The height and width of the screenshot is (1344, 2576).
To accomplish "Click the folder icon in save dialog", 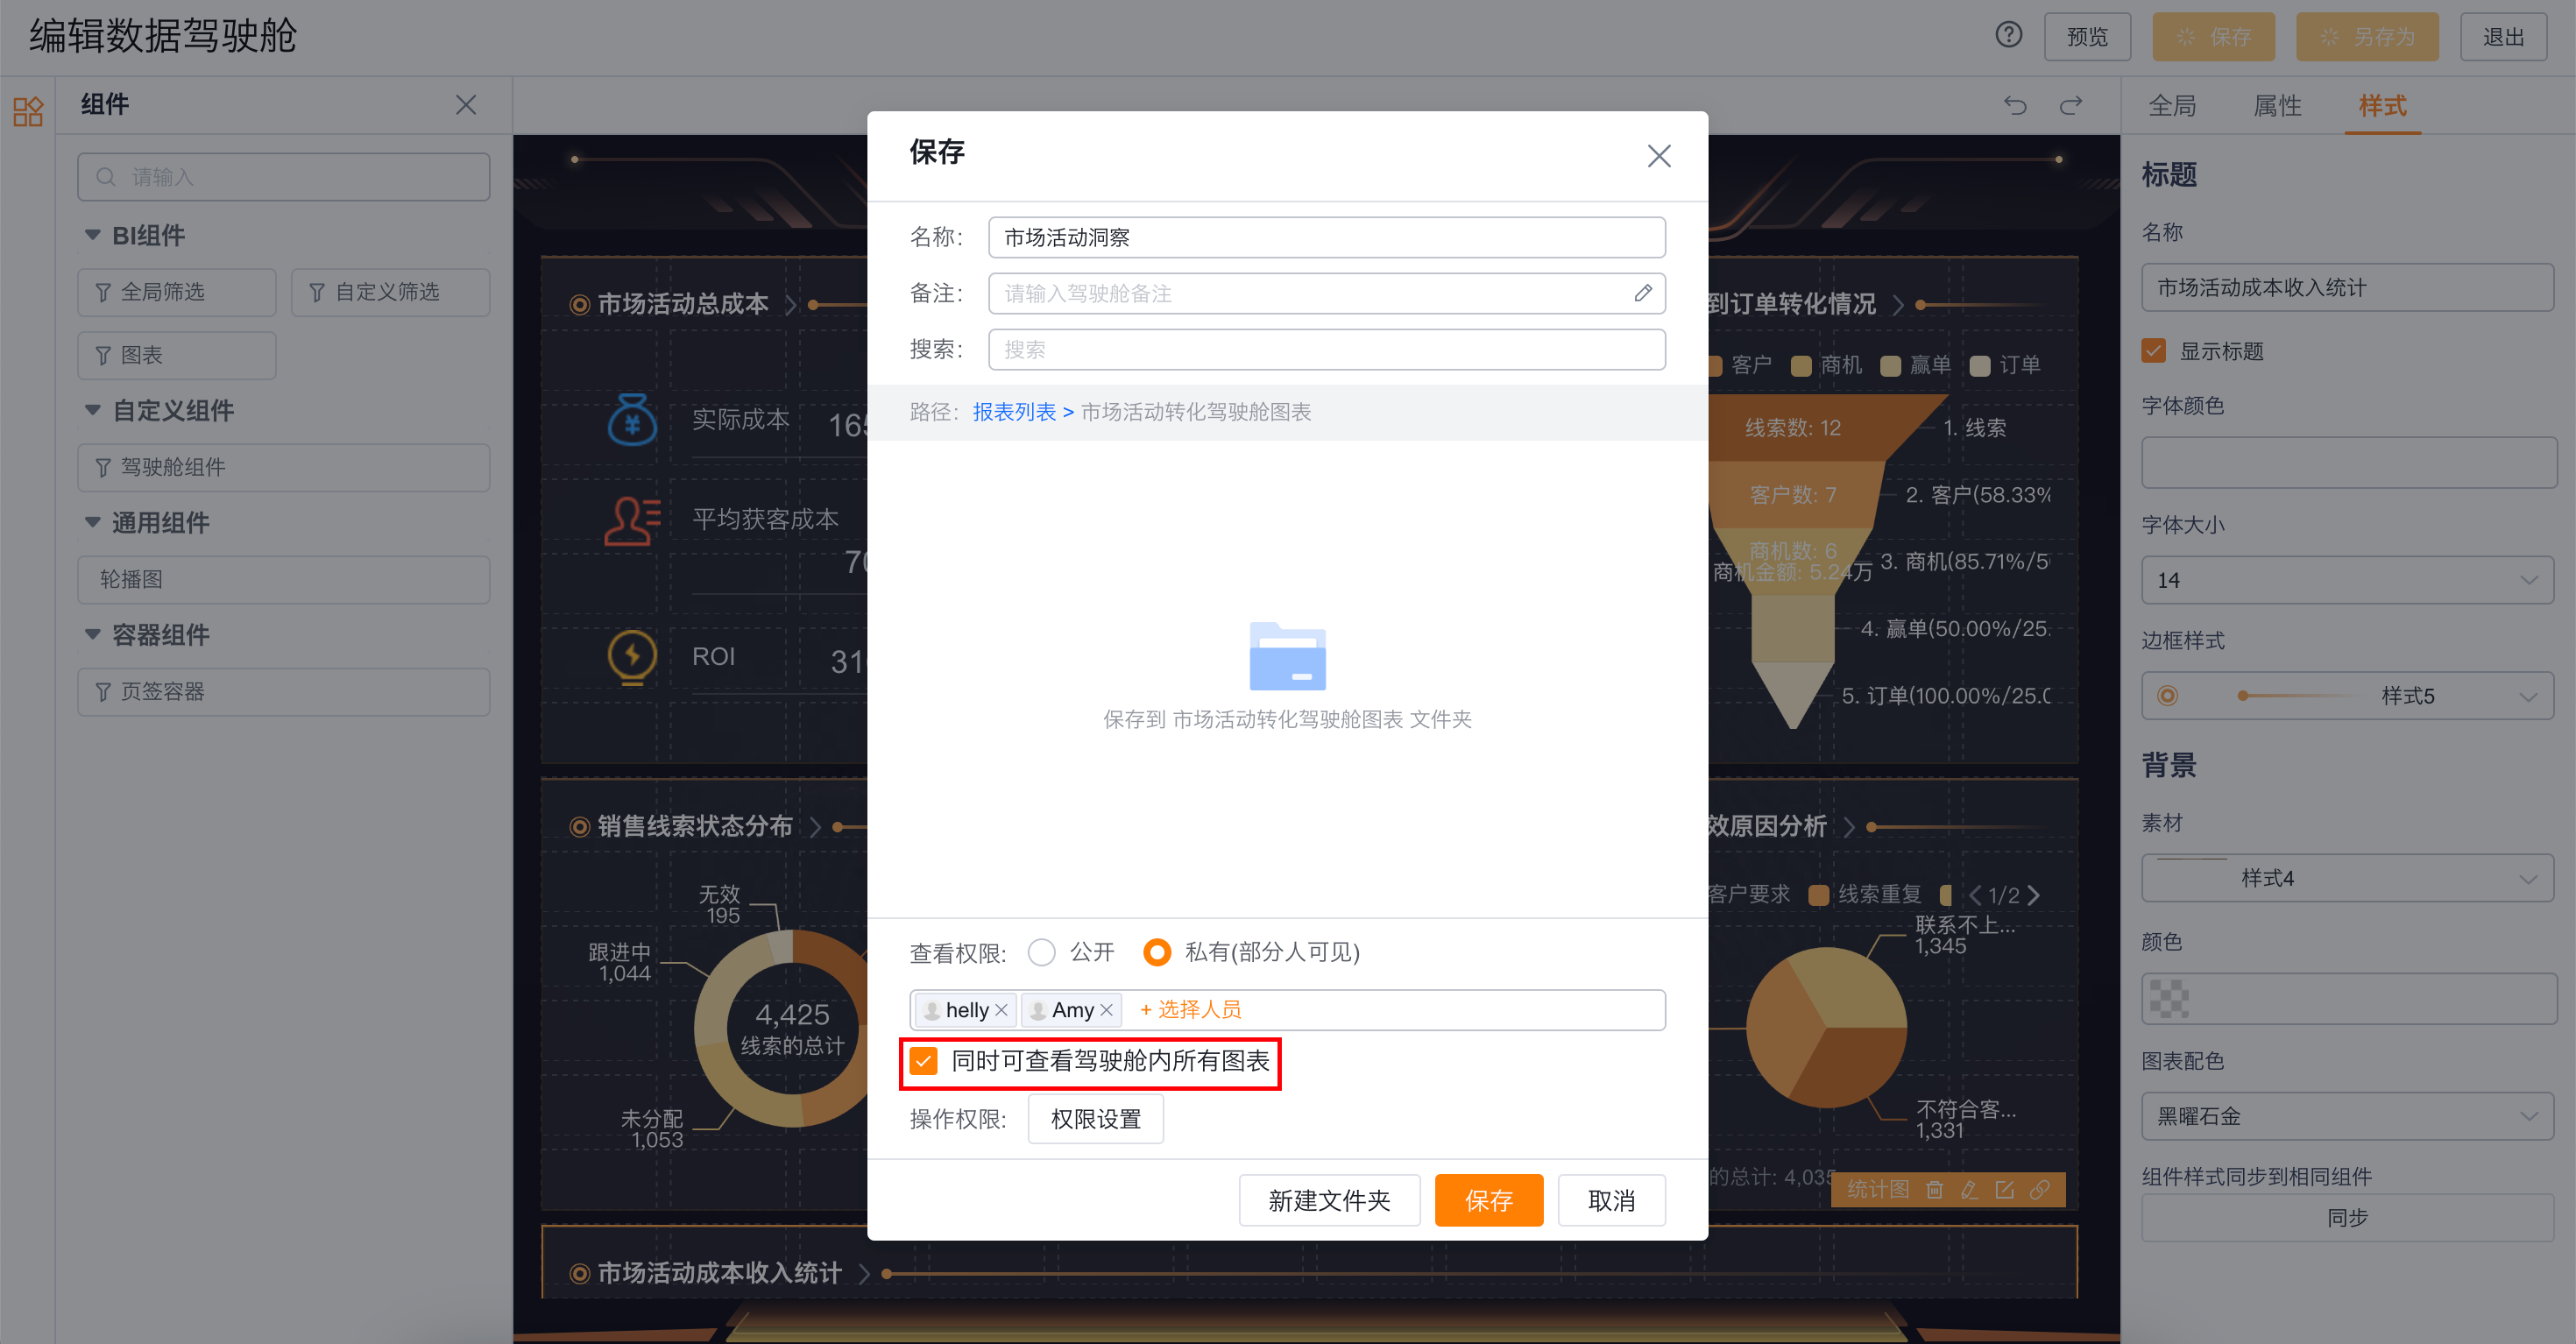I will pyautogui.click(x=1287, y=657).
